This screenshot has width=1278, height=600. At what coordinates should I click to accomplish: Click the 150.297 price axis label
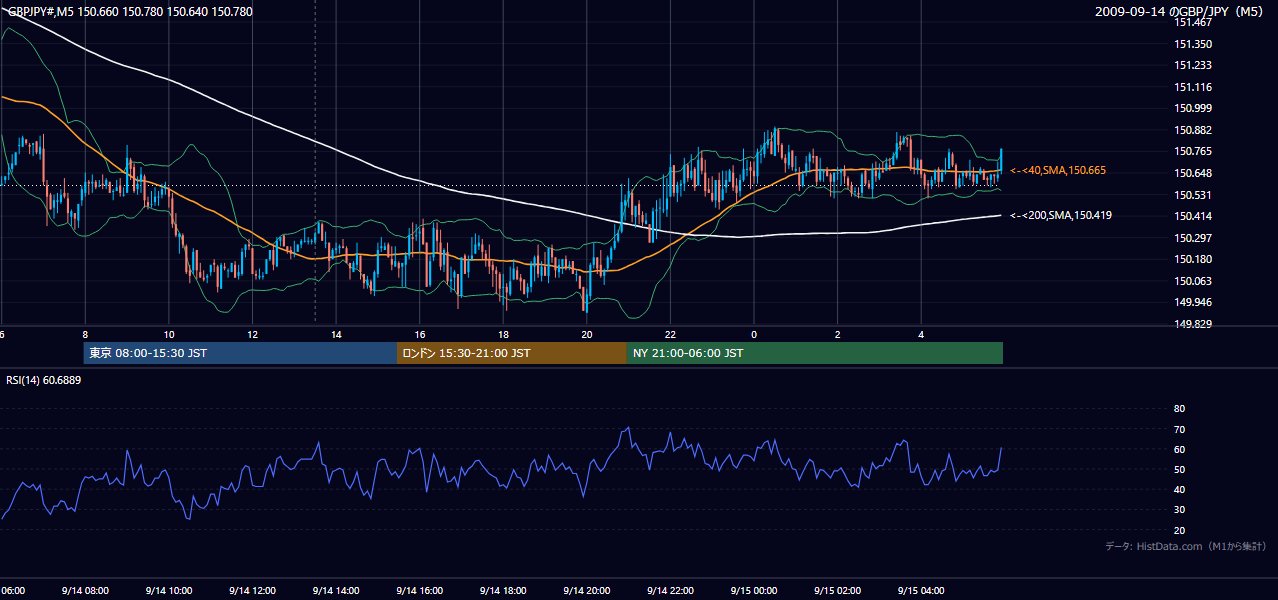tap(1193, 238)
